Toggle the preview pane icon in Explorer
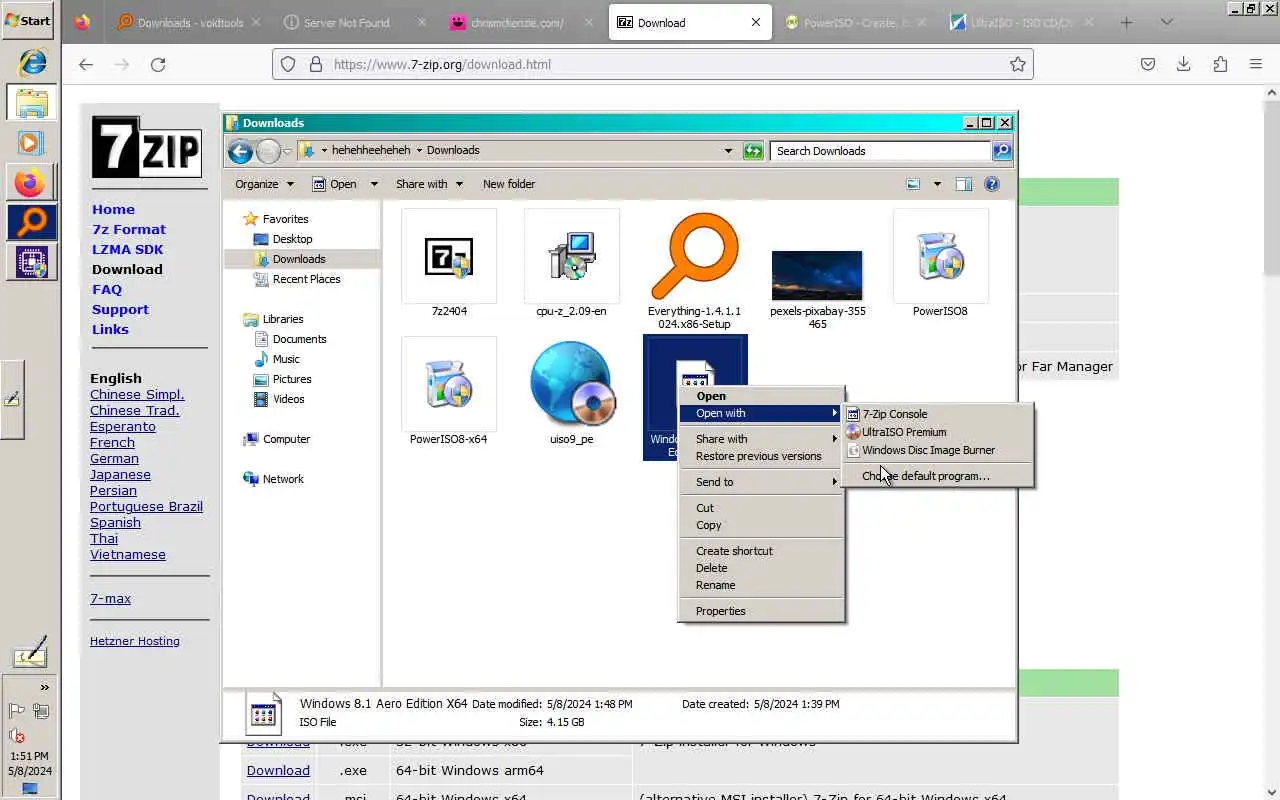The height and width of the screenshot is (800, 1280). pos(964,184)
